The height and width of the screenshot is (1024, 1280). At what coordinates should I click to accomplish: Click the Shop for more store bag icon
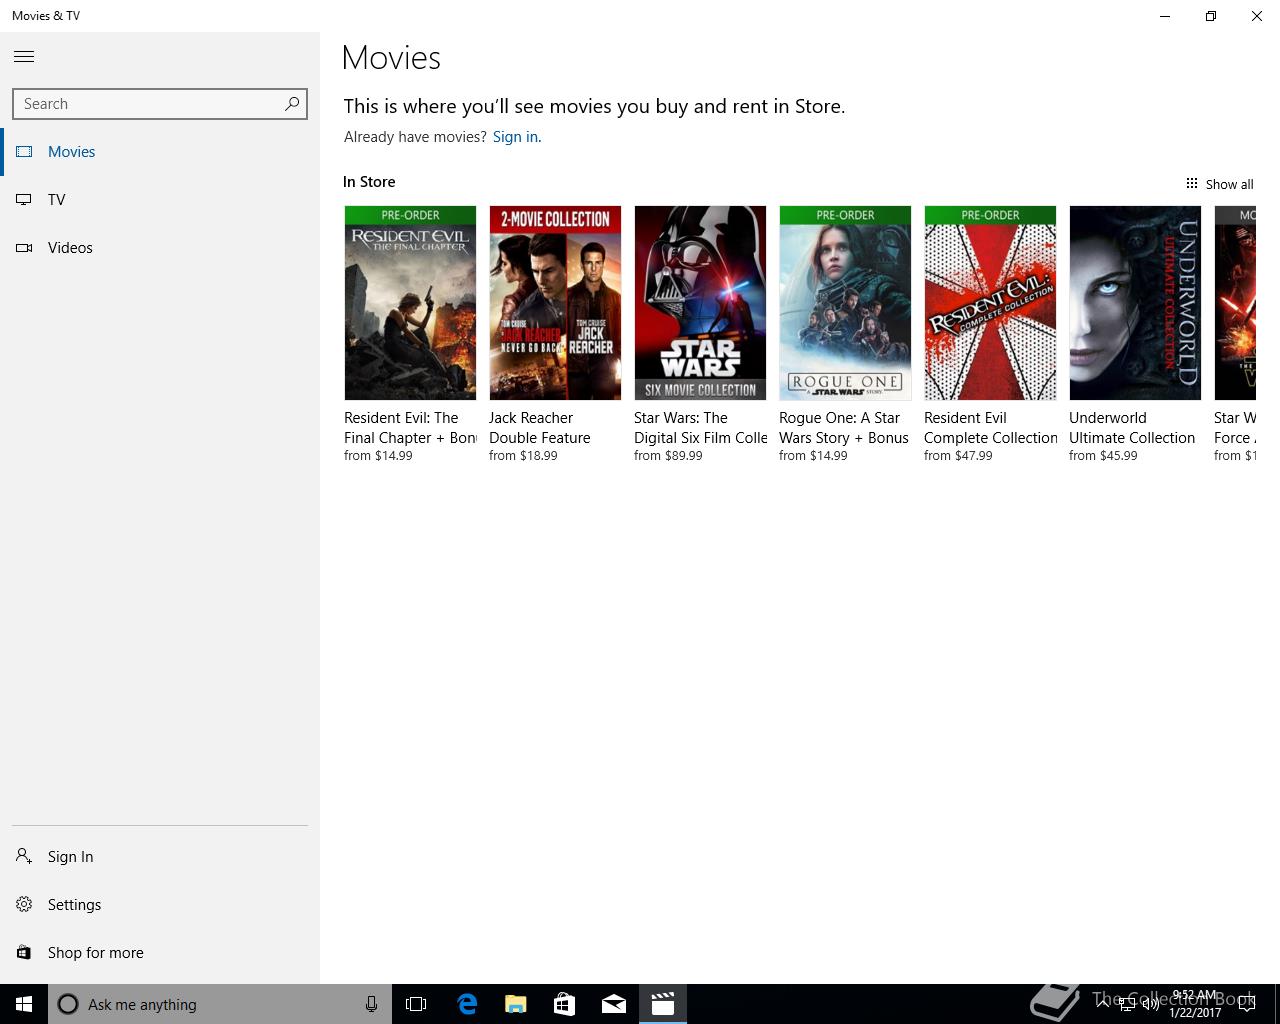coord(24,952)
